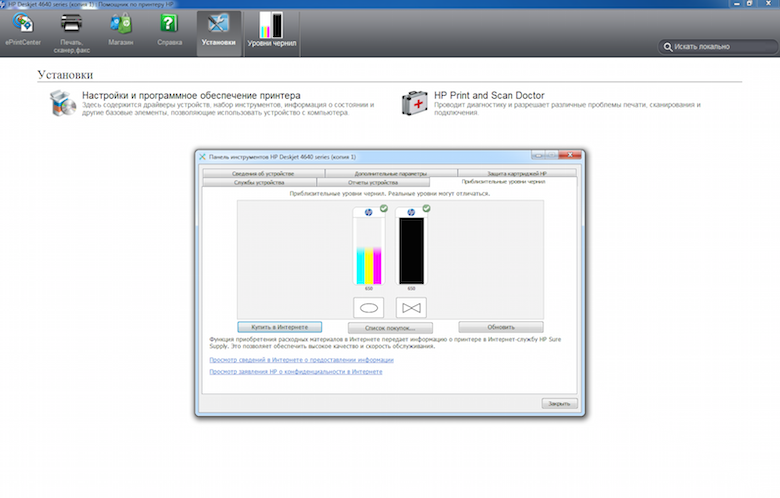Click the Искать локально search field
Viewport: 780px width, 498px height.
718,47
